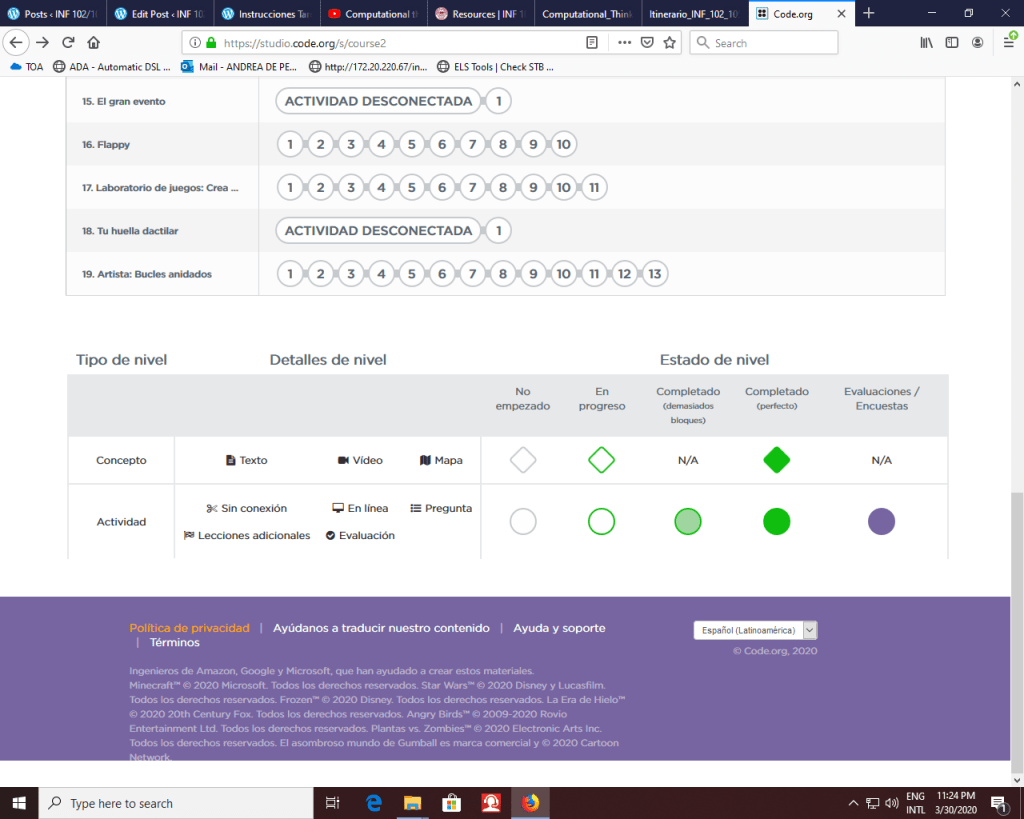1024x819 pixels.
Task: Open level 11 of Laboratorio de juegos
Action: (x=594, y=188)
